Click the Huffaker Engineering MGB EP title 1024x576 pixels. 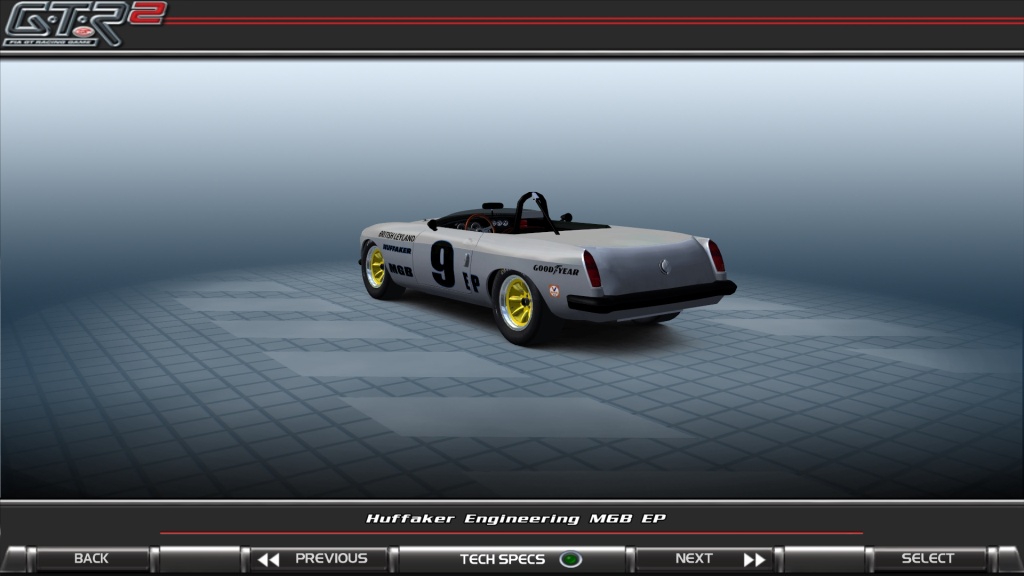point(515,519)
